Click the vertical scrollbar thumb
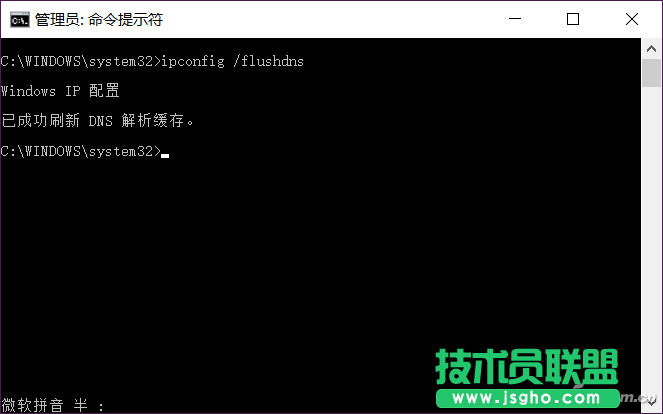 651,73
